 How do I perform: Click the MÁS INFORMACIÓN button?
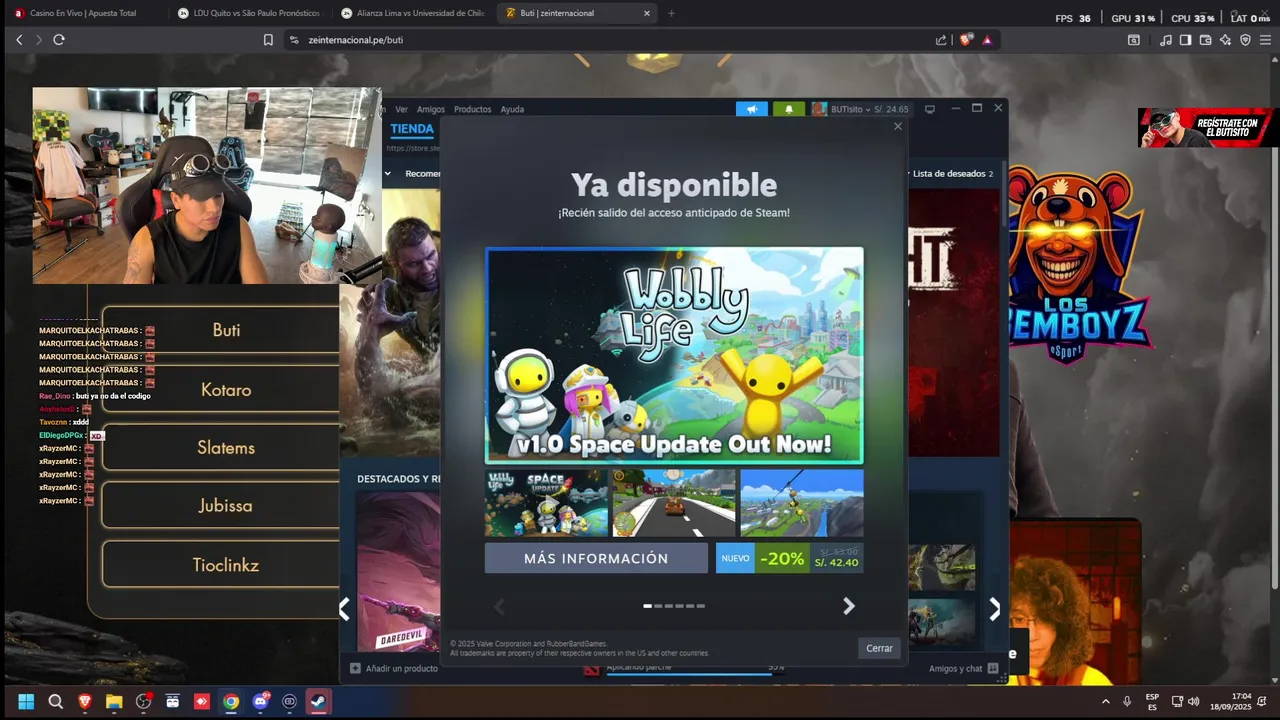[596, 558]
